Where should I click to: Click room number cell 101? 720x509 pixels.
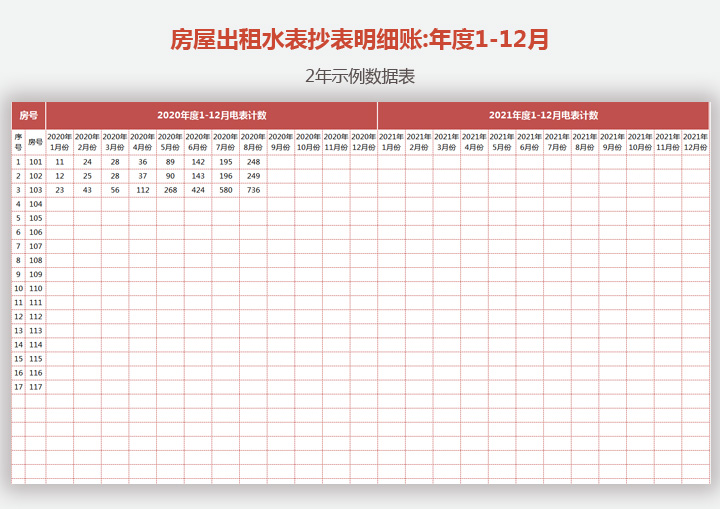coord(35,162)
